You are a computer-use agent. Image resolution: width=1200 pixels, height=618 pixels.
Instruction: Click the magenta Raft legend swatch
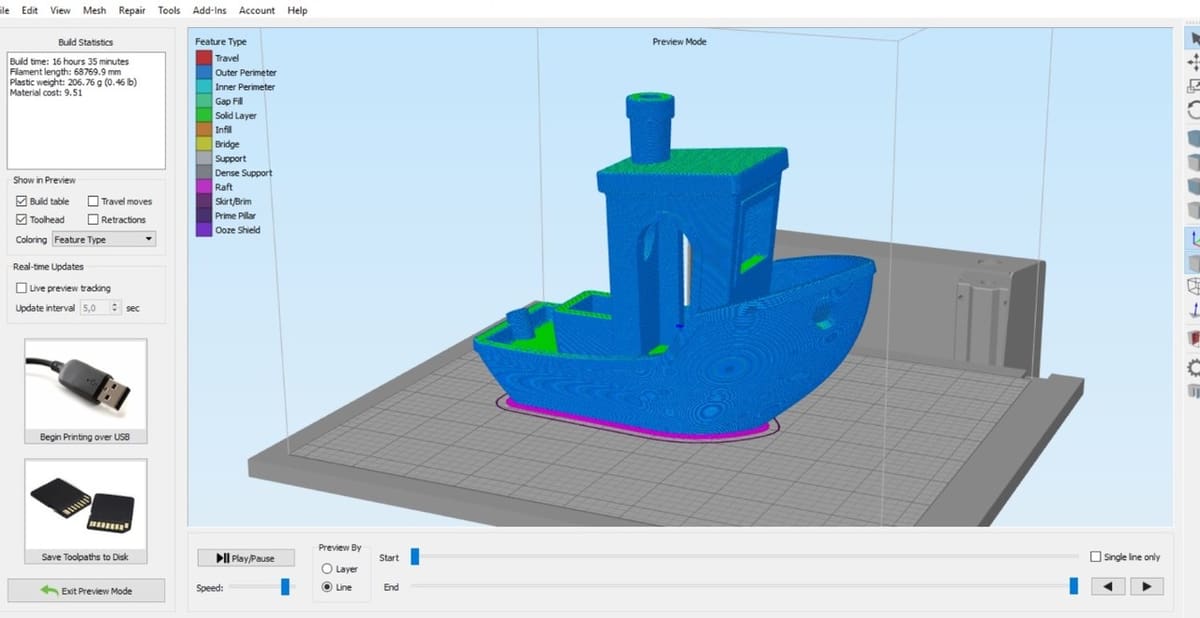[x=204, y=186]
